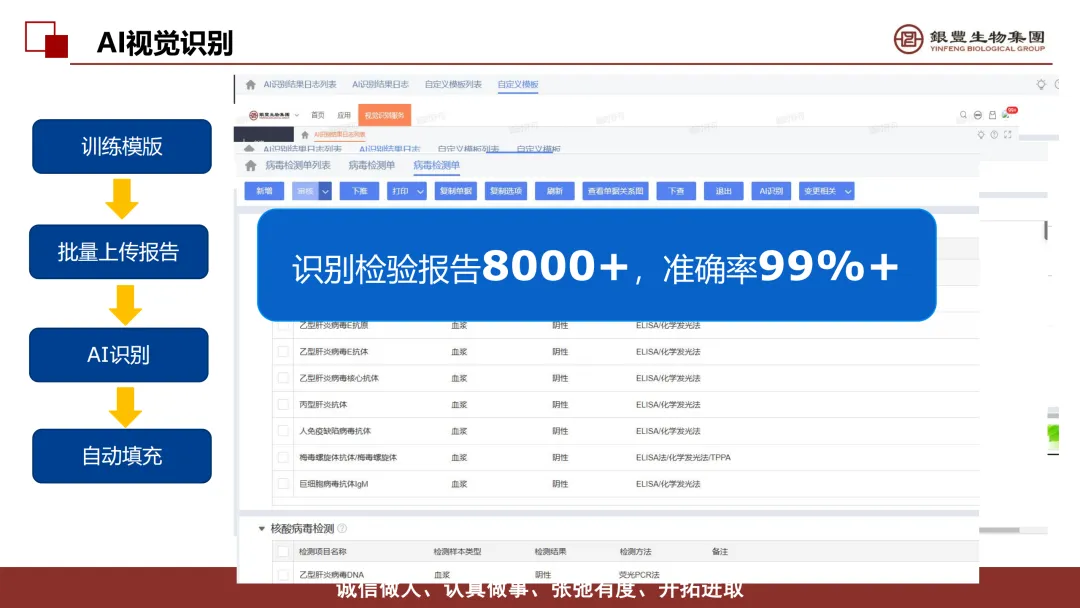Image resolution: width=1080 pixels, height=608 pixels.
Task: Click the 复制选项 button
Action: pos(506,191)
